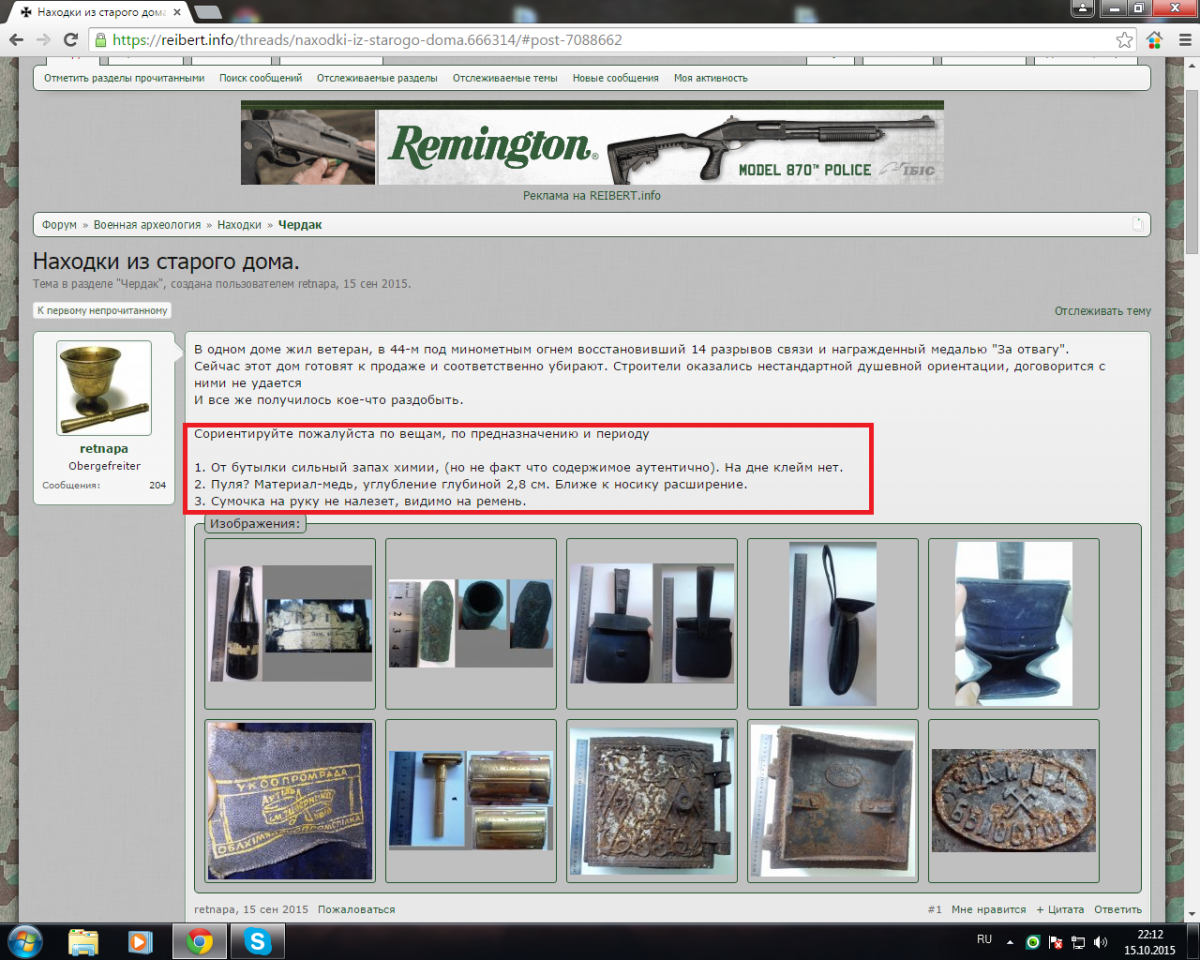The width and height of the screenshot is (1200, 960).
Task: Open the 'Находки' breadcrumb link
Action: pos(239,225)
